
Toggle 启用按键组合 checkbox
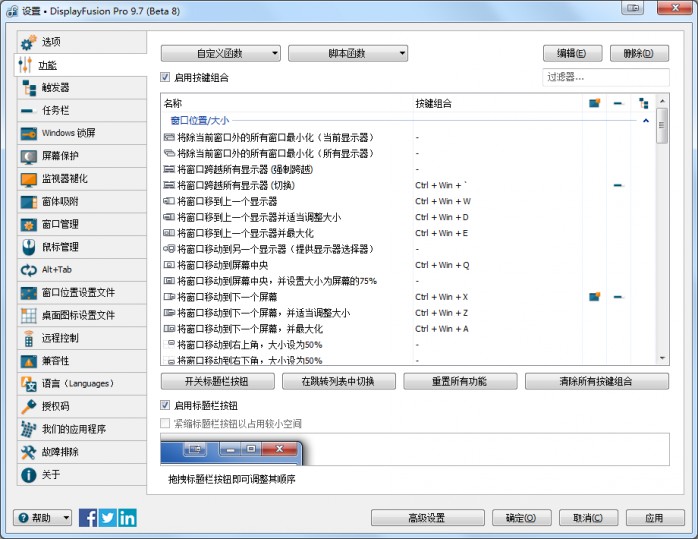click(165, 77)
